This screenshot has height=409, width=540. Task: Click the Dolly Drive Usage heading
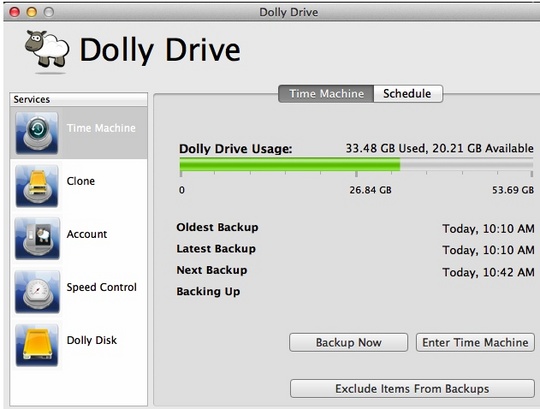pyautogui.click(x=236, y=149)
